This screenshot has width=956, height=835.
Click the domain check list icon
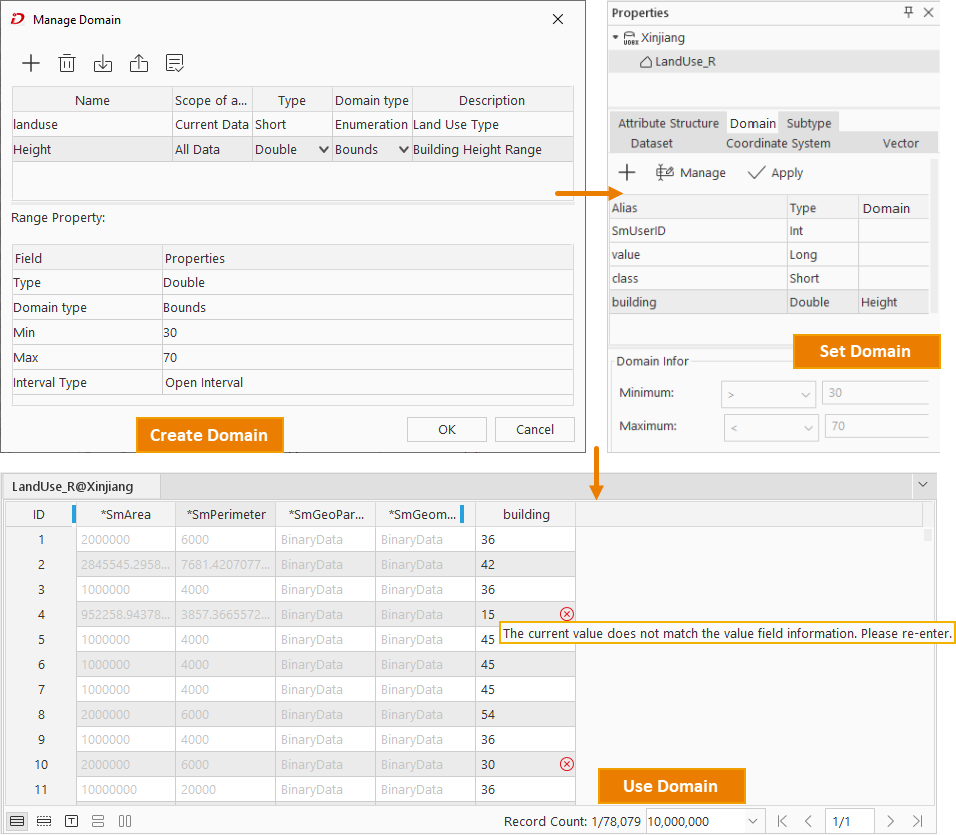click(175, 63)
